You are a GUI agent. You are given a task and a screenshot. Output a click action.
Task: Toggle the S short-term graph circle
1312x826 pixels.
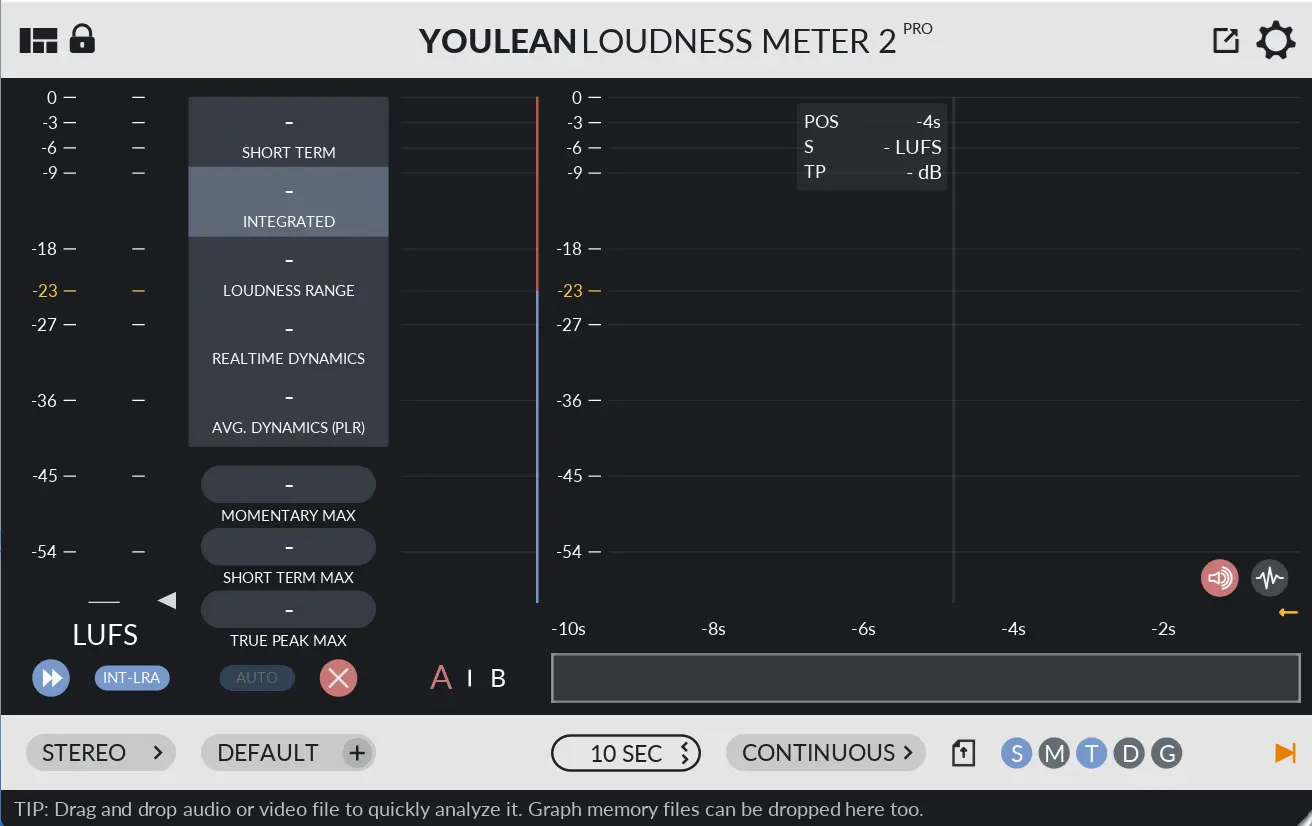pyautogui.click(x=1016, y=753)
